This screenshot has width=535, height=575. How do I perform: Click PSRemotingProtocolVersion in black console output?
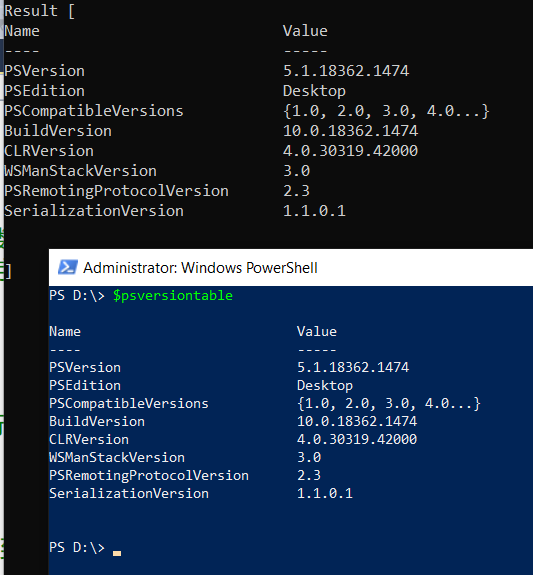point(116,191)
